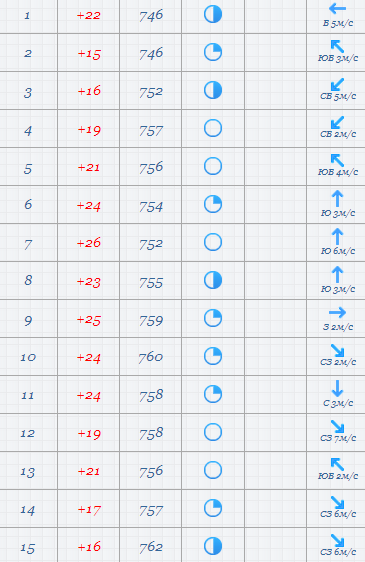Click the north wind arrow for day 11
Image resolution: width=365 pixels, height=562 pixels.
point(337,389)
